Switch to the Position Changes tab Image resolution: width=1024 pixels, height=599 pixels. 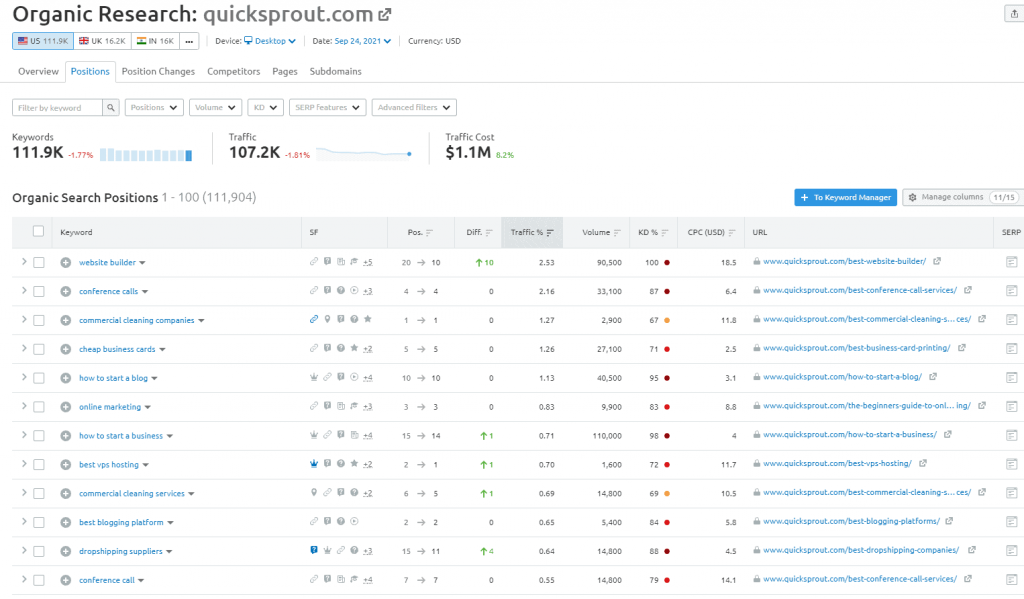coord(158,72)
